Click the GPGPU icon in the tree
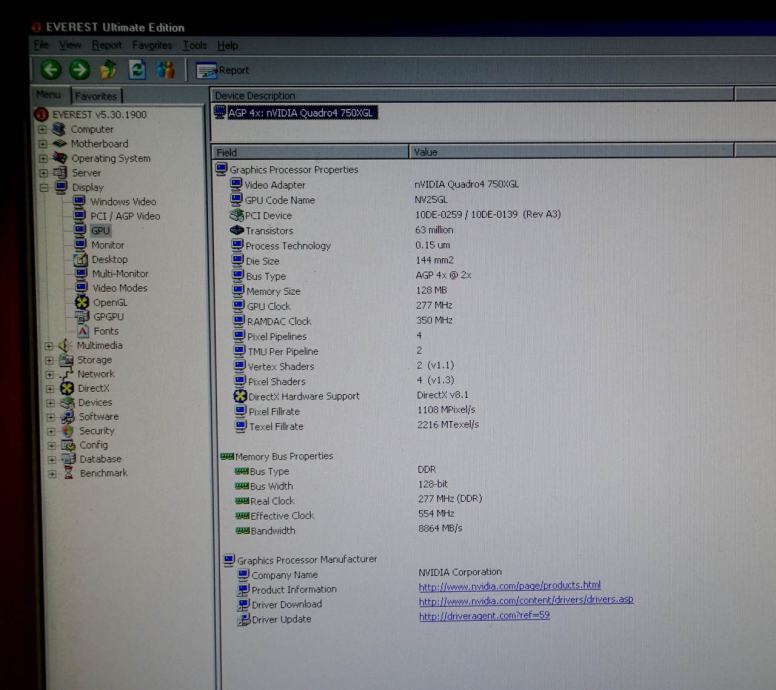The height and width of the screenshot is (690, 776). click(82, 316)
